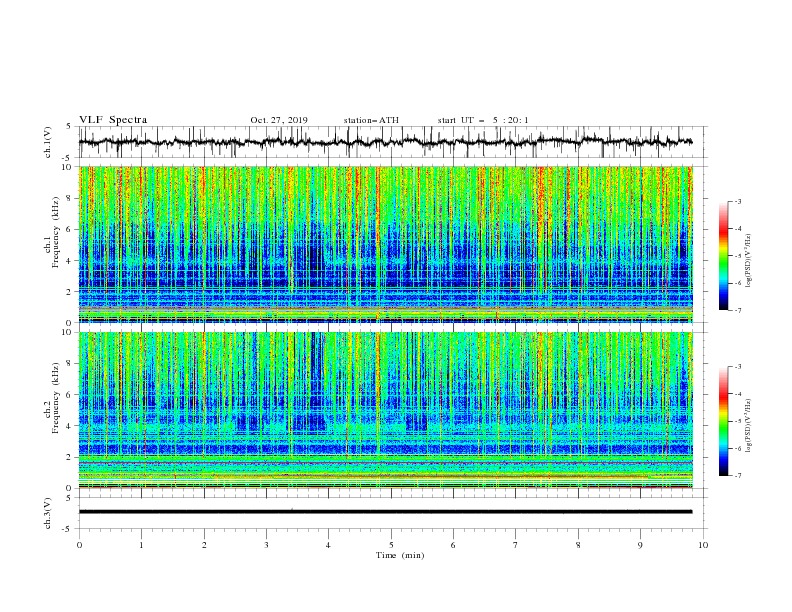Click the '-7' label on upper colorbar

pyautogui.click(x=737, y=310)
